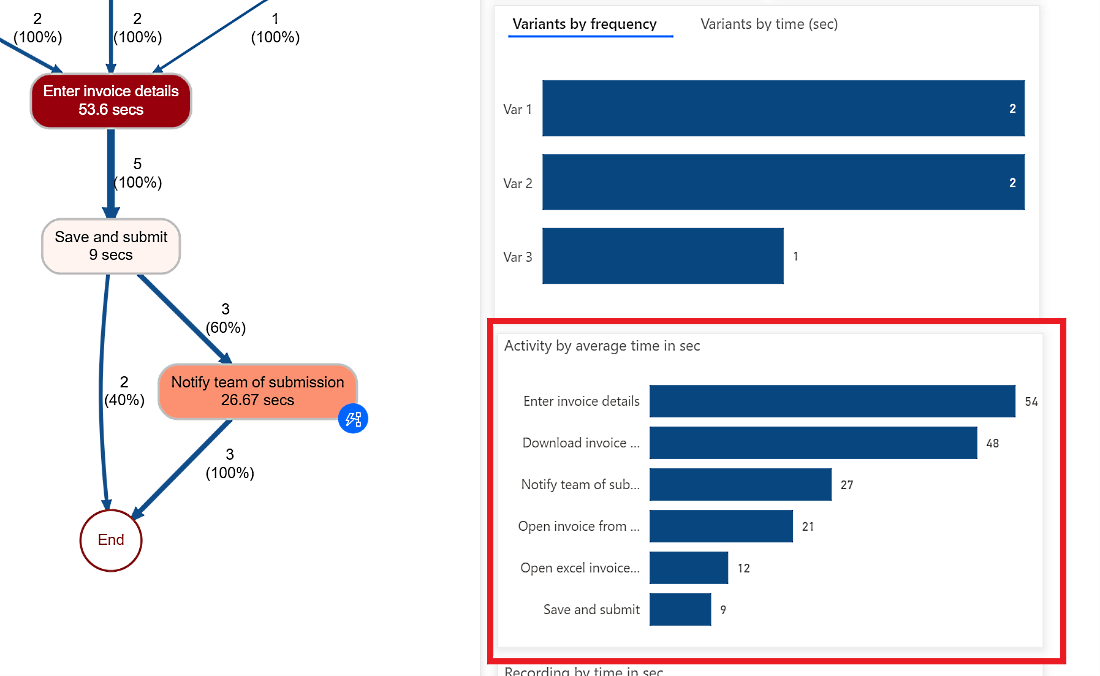Click the Enter invoice details activity bar
The image size is (1100, 676).
[832, 401]
